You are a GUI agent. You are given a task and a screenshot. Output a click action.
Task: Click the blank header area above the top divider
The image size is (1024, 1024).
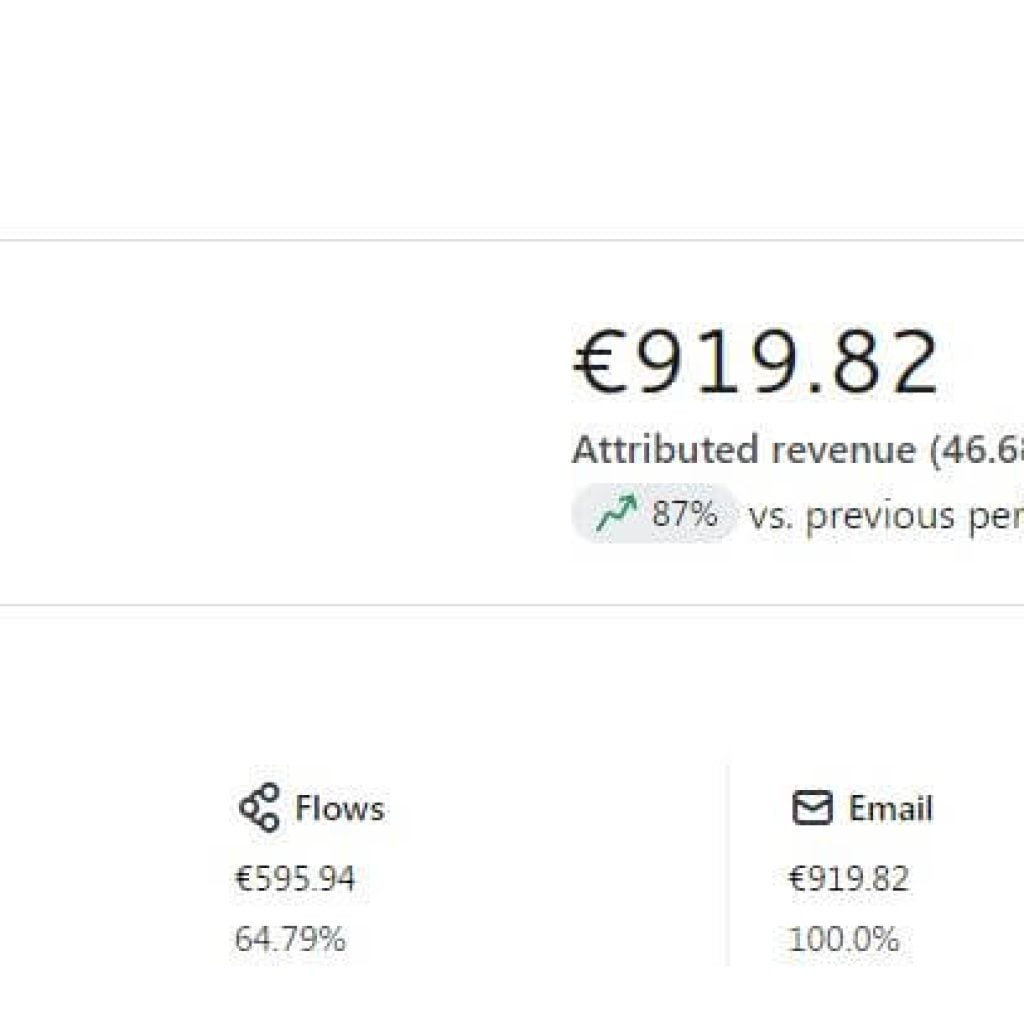click(512, 118)
